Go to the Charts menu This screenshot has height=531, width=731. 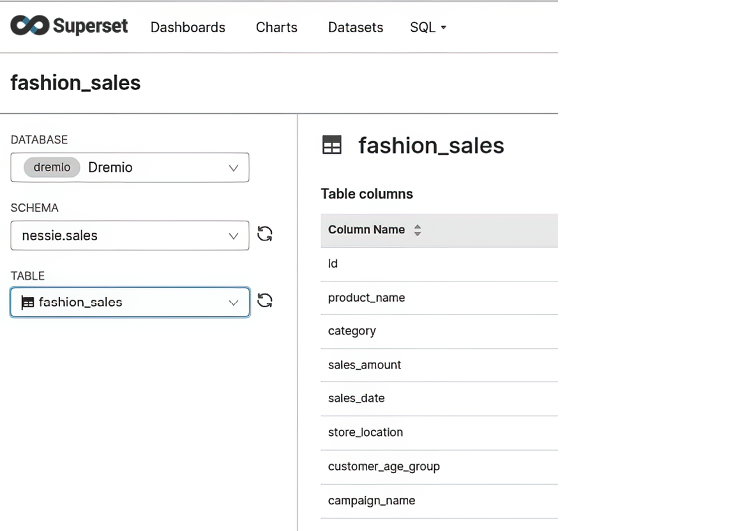coord(276,28)
